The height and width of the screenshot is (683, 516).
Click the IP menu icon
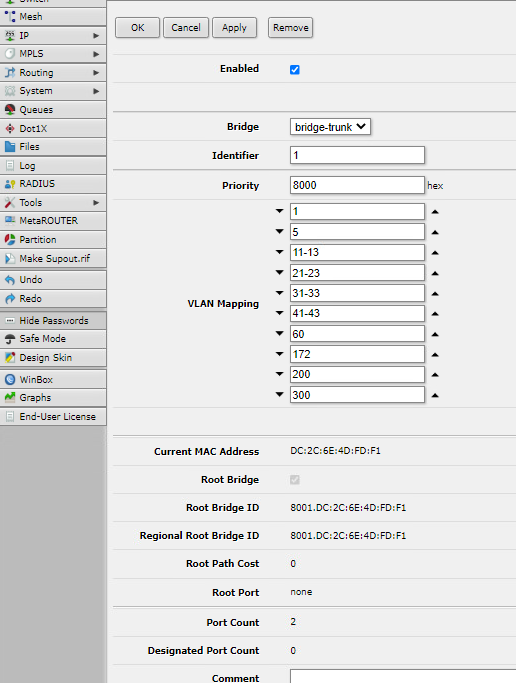pyautogui.click(x=10, y=35)
